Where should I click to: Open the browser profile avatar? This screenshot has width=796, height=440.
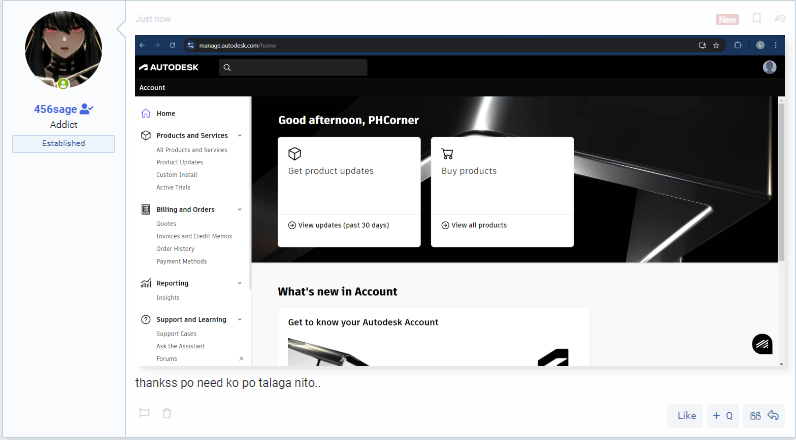tap(760, 45)
